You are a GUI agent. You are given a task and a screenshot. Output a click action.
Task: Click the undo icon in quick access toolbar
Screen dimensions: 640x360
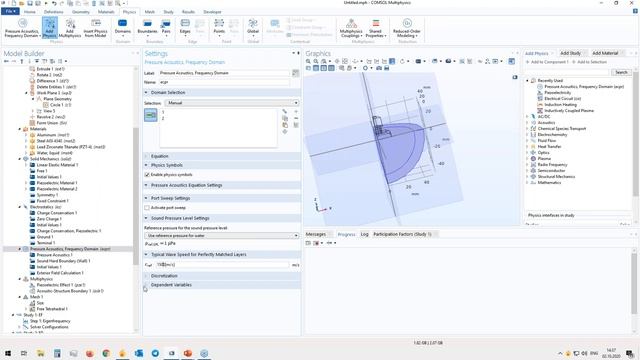pos(53,3)
